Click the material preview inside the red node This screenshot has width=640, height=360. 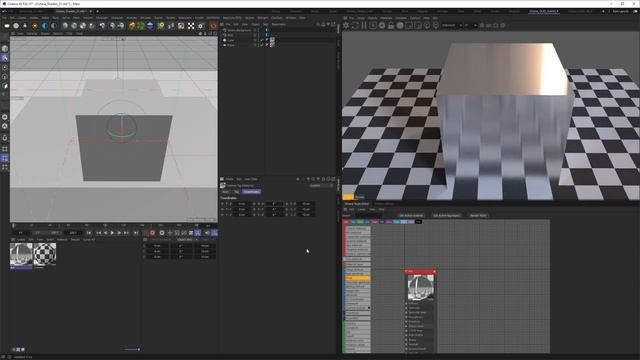[x=420, y=287]
